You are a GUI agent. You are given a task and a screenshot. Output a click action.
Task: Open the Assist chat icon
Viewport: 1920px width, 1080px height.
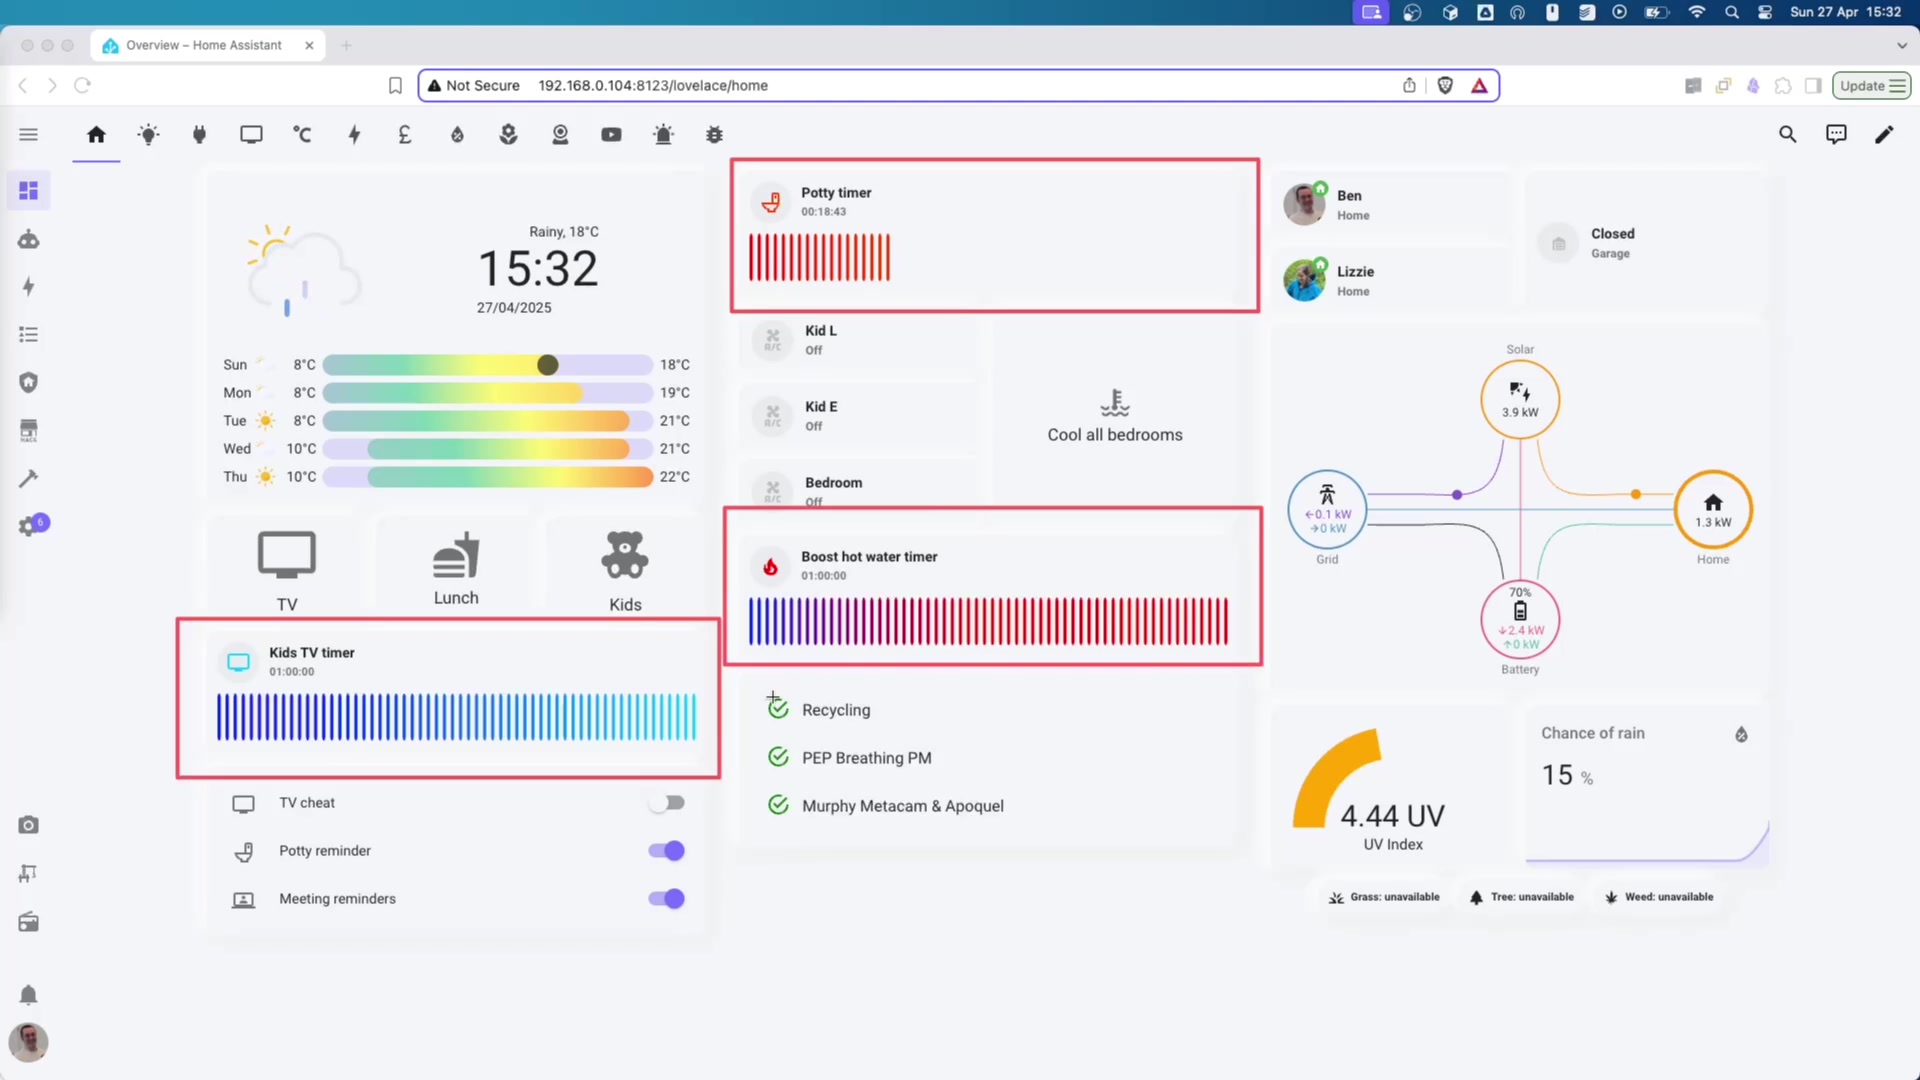[1836, 134]
